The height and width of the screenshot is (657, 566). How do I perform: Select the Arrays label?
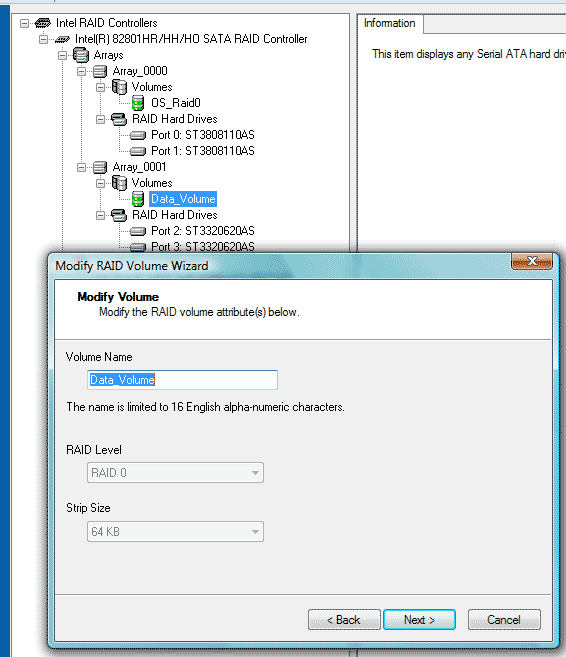pos(109,55)
